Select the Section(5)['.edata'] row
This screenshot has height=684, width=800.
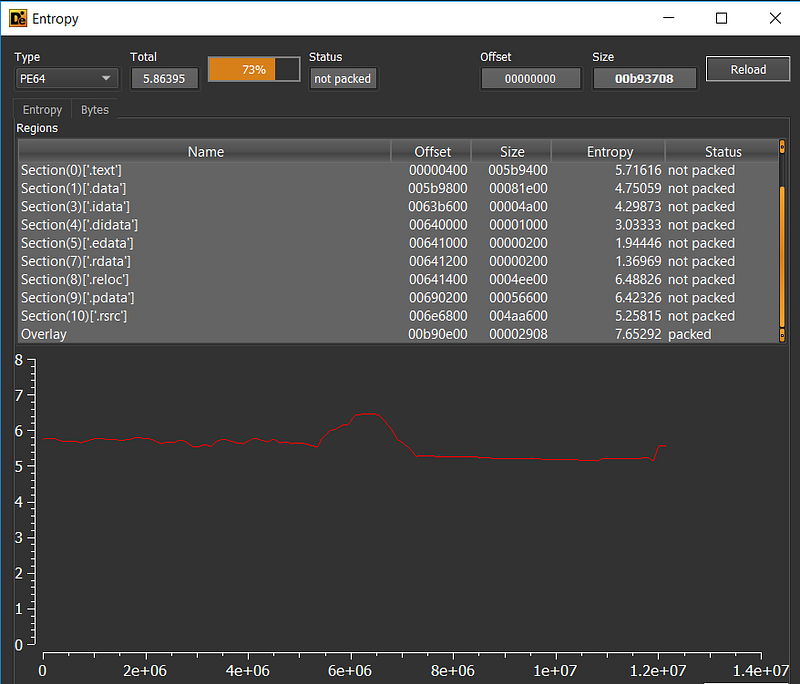point(398,243)
